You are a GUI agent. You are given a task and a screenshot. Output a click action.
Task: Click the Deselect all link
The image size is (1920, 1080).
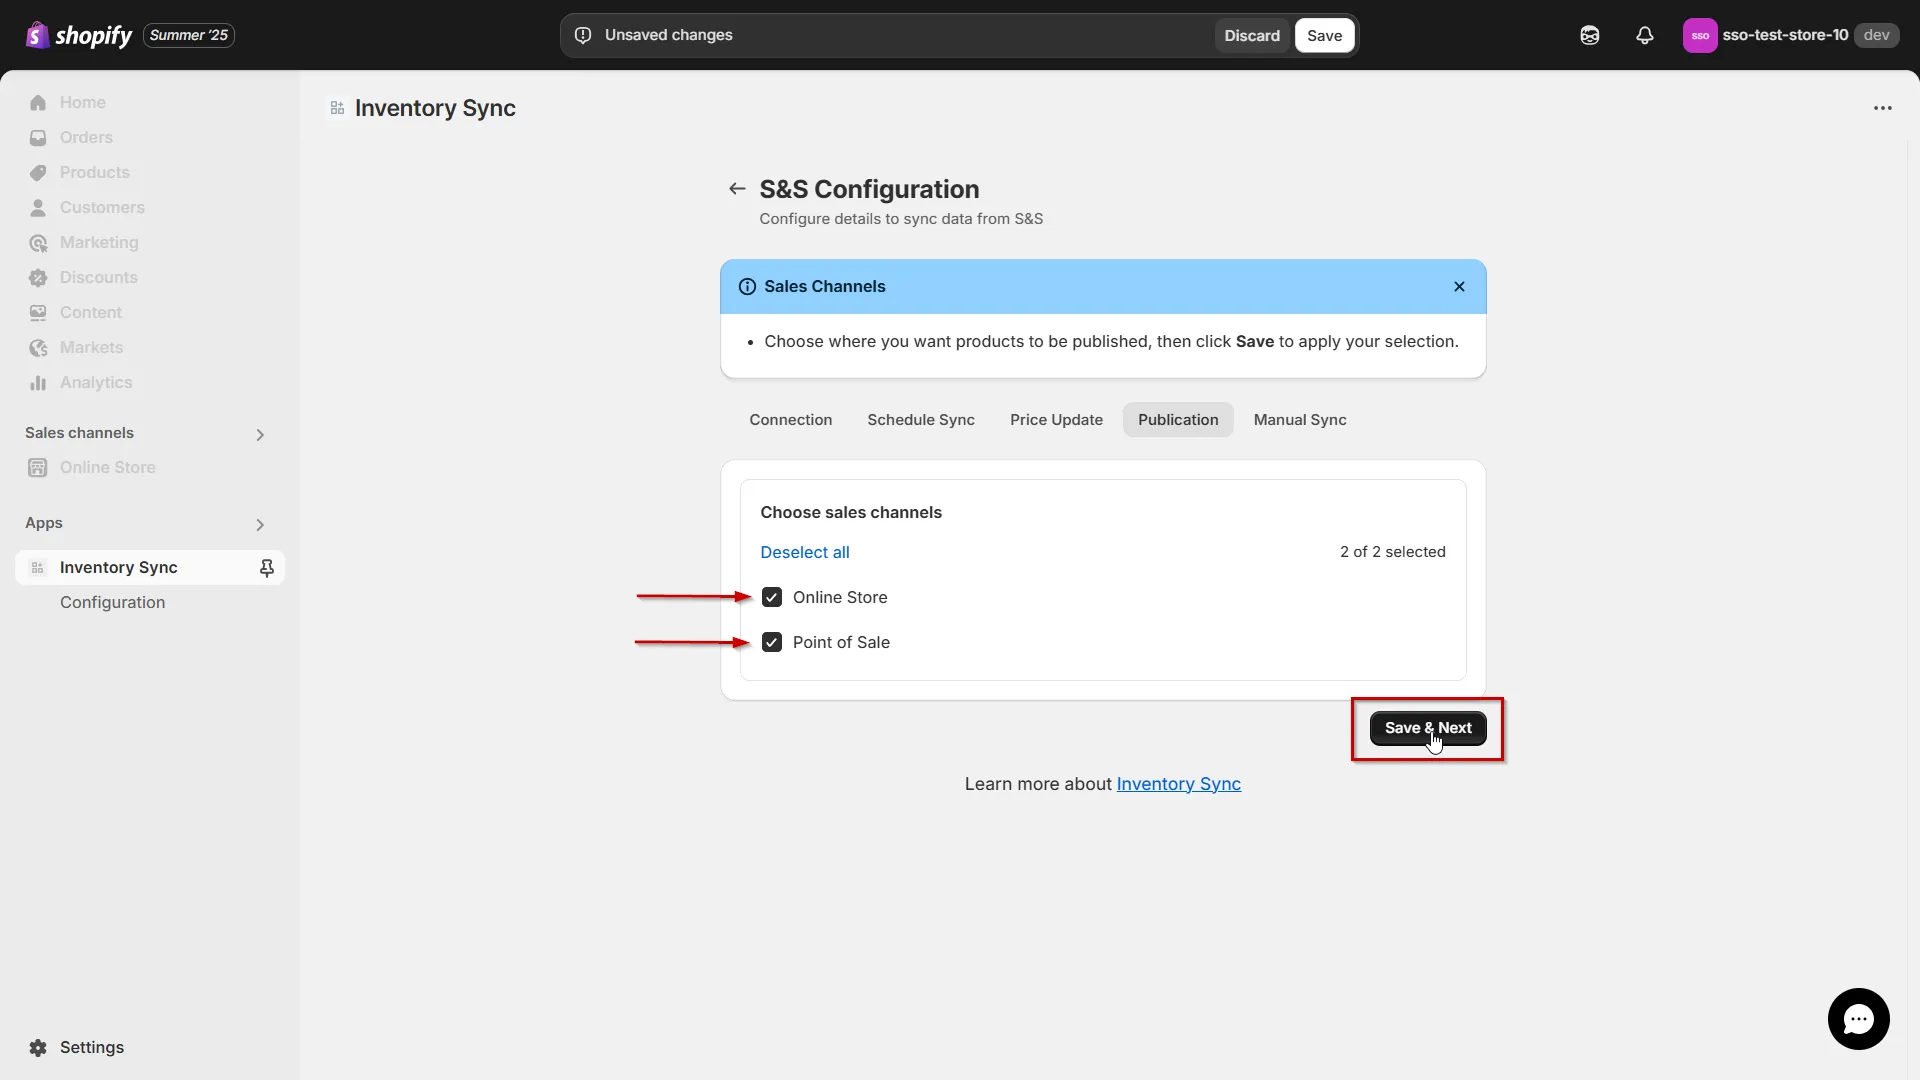(x=805, y=551)
